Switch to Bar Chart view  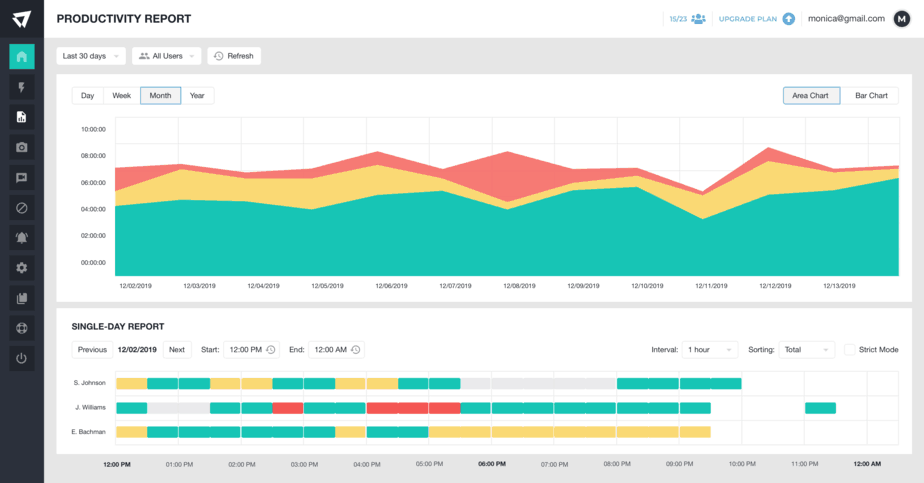(x=870, y=95)
